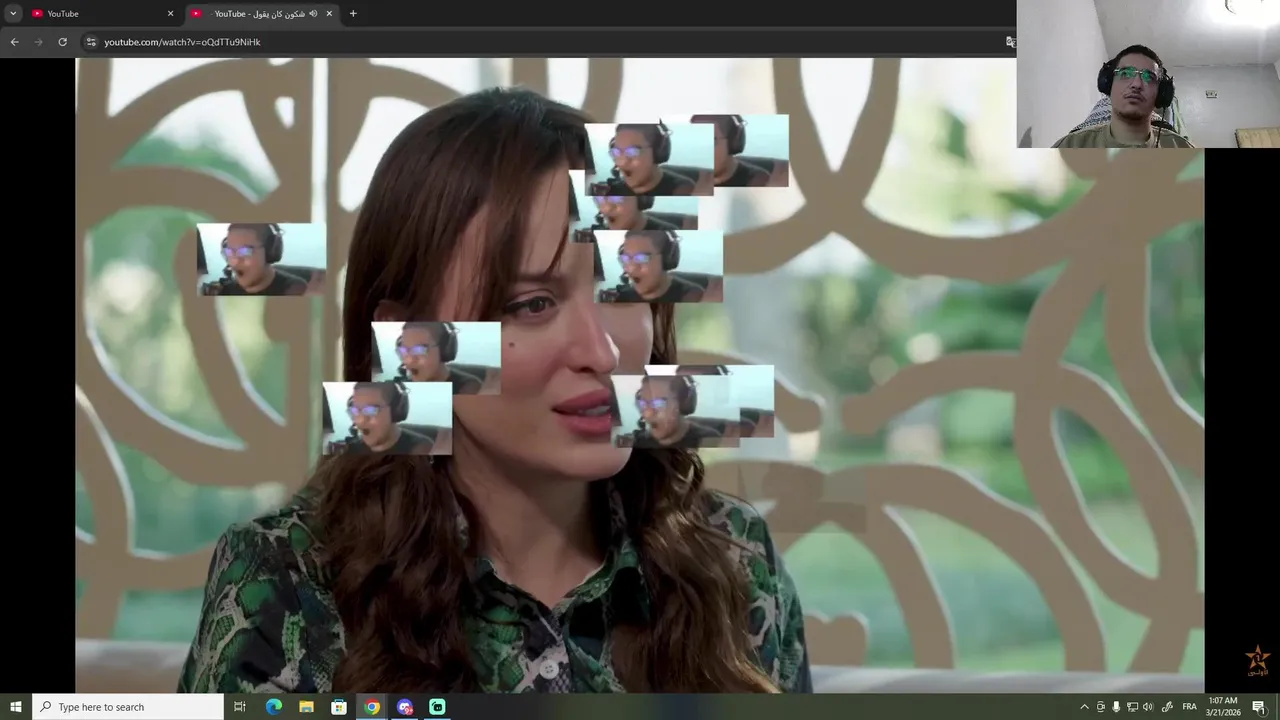The height and width of the screenshot is (720, 1280).
Task: Open the tab search dropdown in Chrome
Action: tap(13, 13)
